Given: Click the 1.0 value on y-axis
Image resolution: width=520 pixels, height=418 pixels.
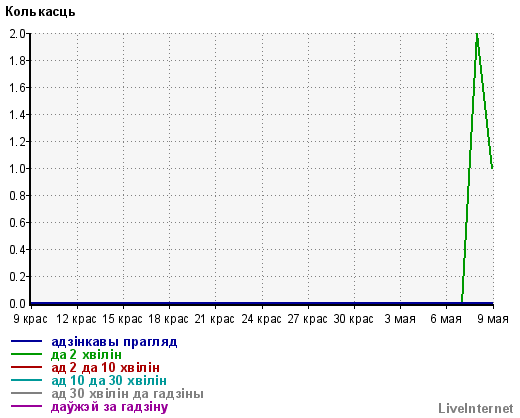Looking at the screenshot, I should click(18, 168).
